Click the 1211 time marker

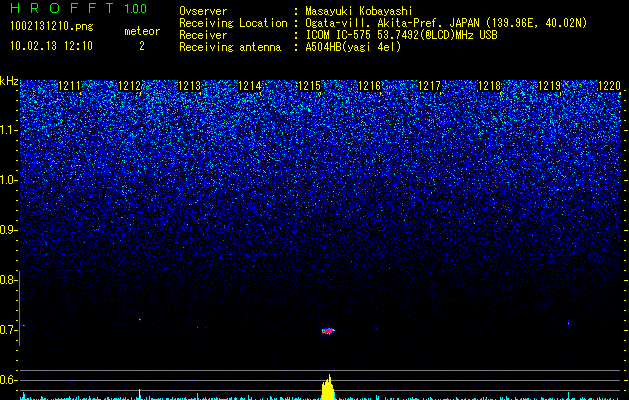click(69, 86)
